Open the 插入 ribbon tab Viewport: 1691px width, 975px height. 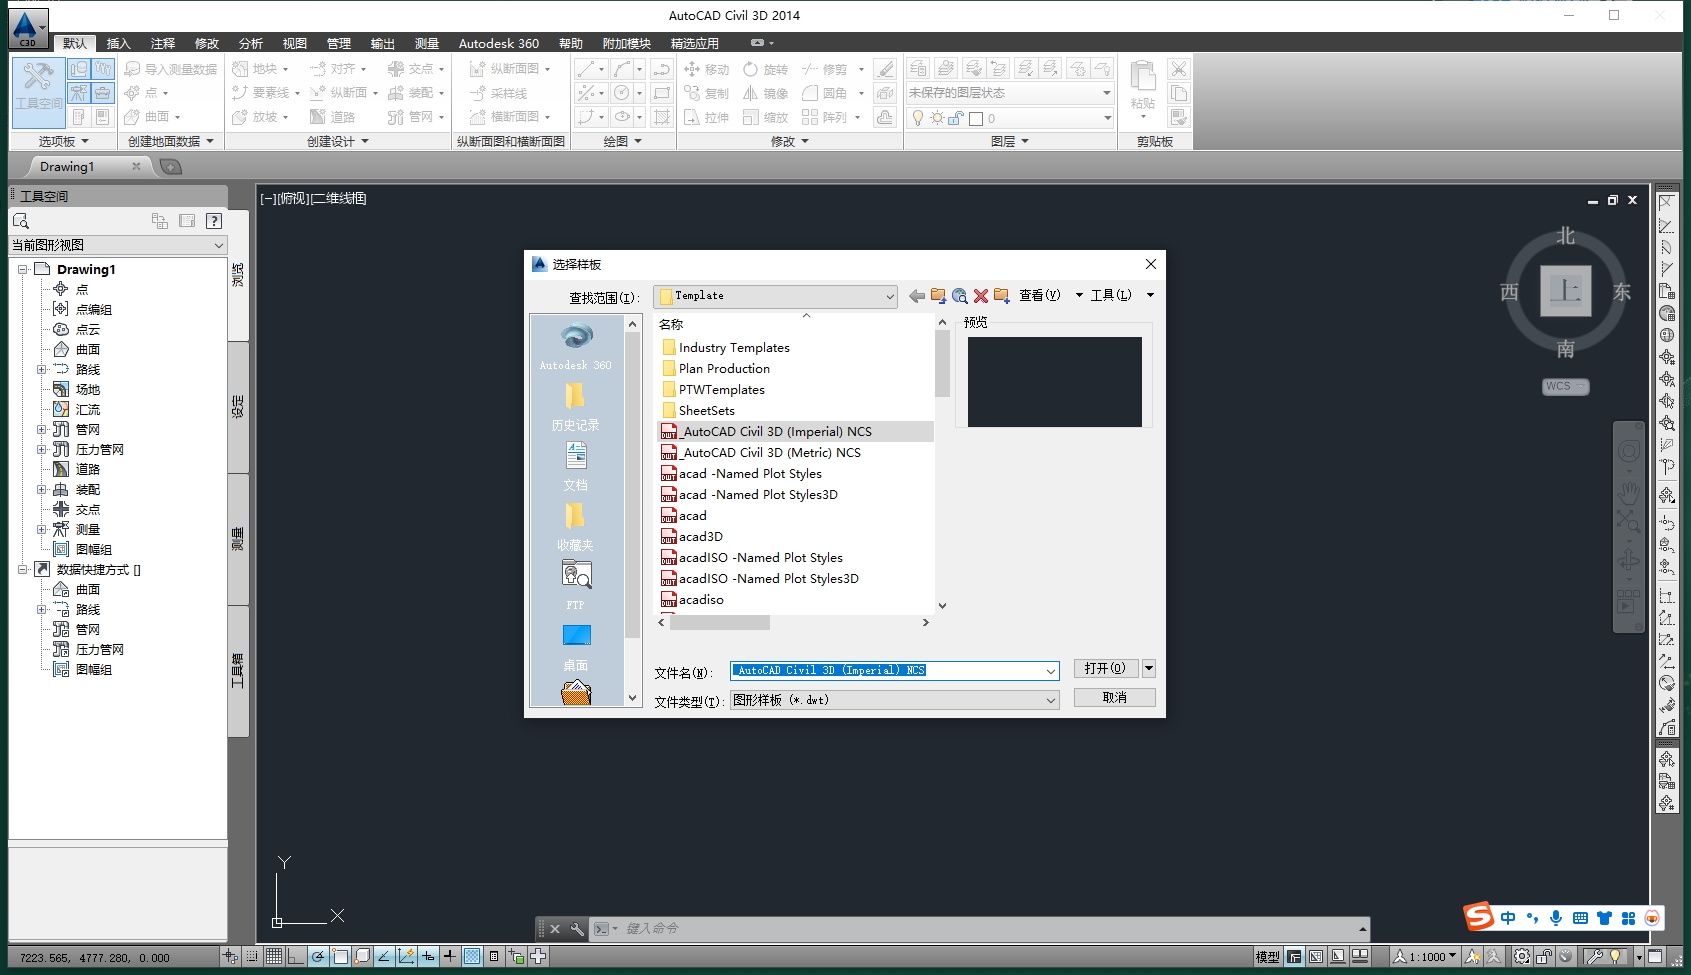coord(119,43)
